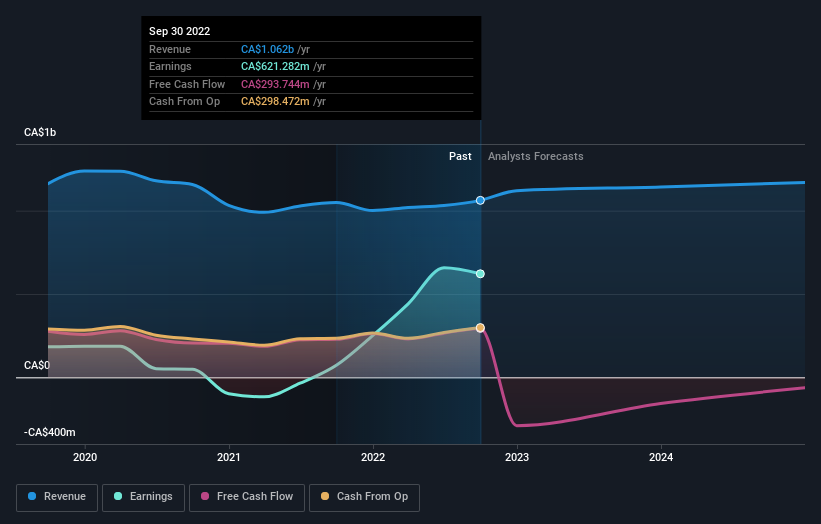821x524 pixels.
Task: Click the Past section label
Action: [460, 157]
